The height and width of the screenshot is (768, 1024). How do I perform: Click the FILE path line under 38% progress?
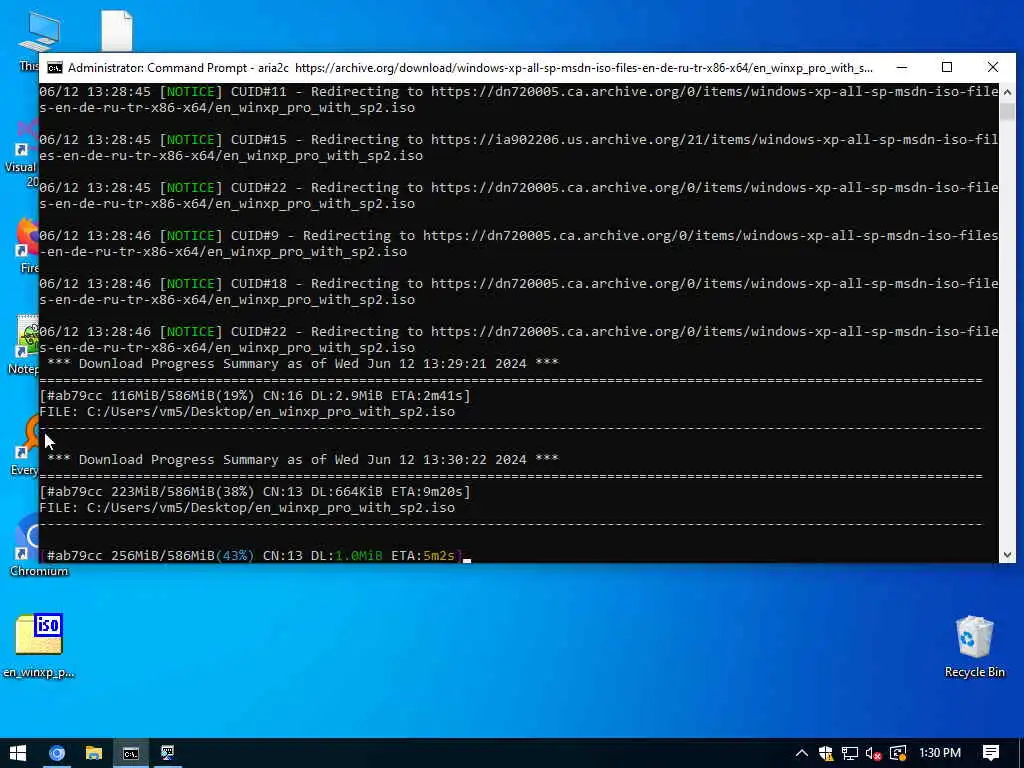[x=247, y=508]
